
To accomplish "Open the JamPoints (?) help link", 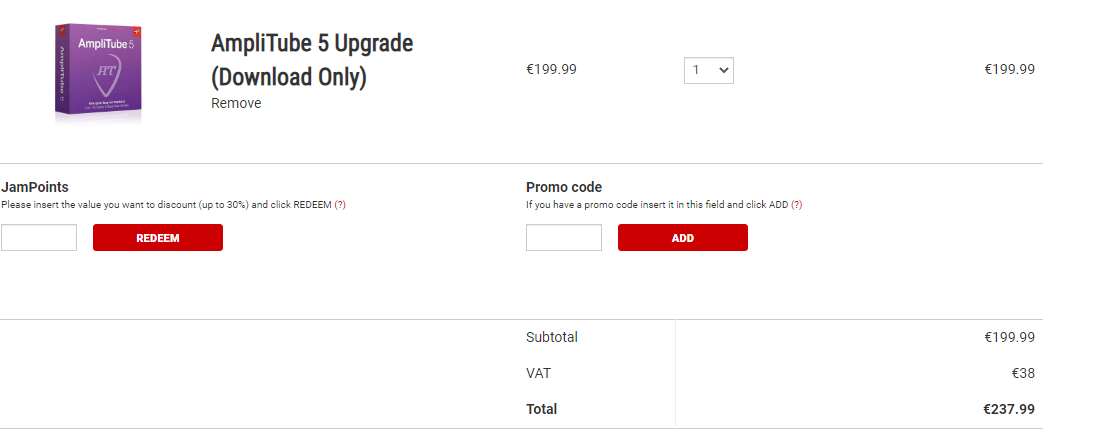I will click(340, 204).
